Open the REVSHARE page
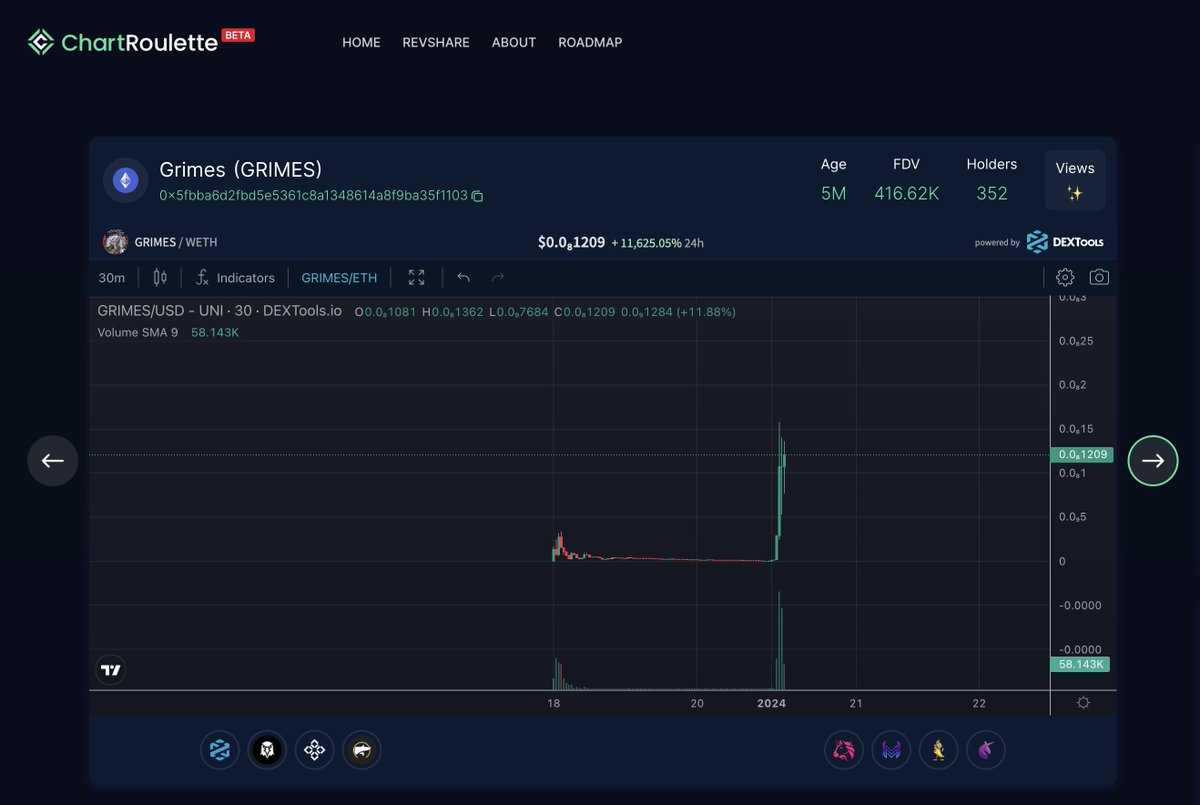Image resolution: width=1200 pixels, height=805 pixels. pos(436,42)
